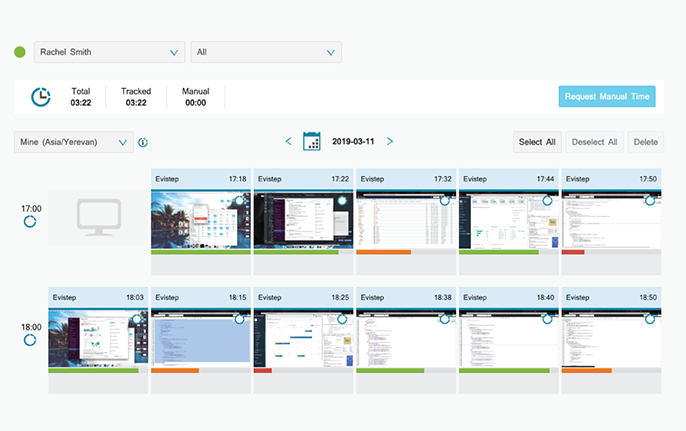The height and width of the screenshot is (431, 686).
Task: Toggle selection circle on 18:25 screenshot
Action: click(x=342, y=319)
